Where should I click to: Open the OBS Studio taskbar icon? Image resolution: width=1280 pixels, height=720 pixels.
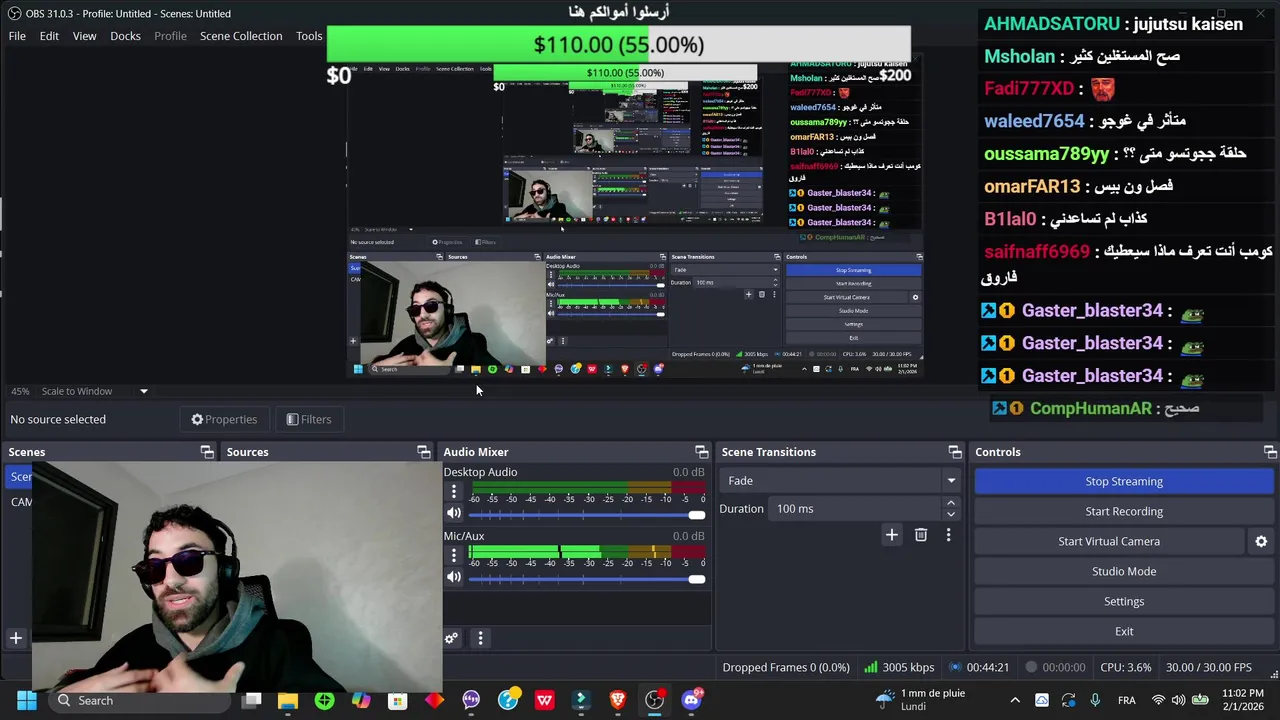click(654, 700)
